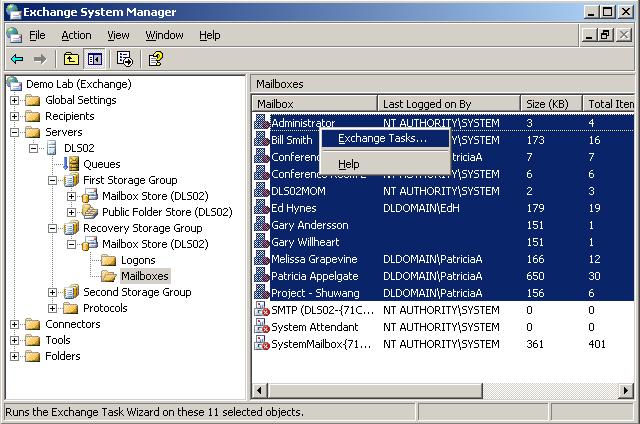Expand the Public Folder Store node
Screen dimensions: 640x424
coord(71,212)
